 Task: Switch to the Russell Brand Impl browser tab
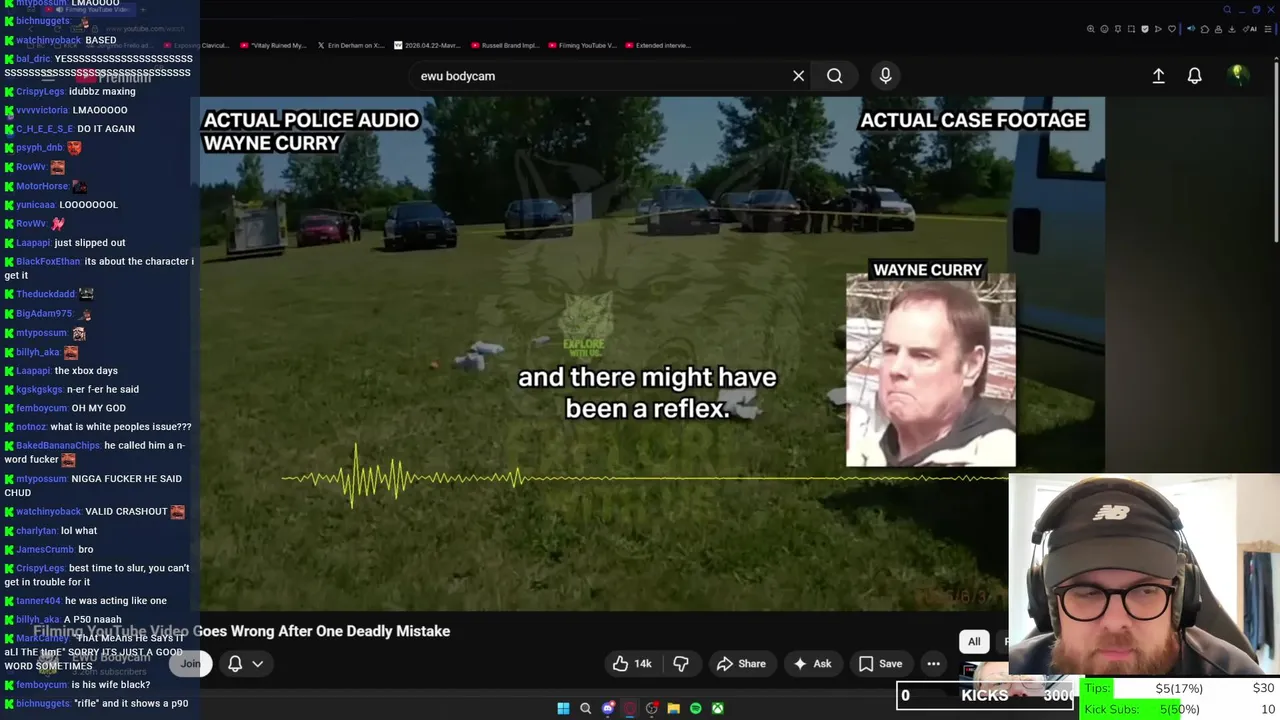pos(505,45)
